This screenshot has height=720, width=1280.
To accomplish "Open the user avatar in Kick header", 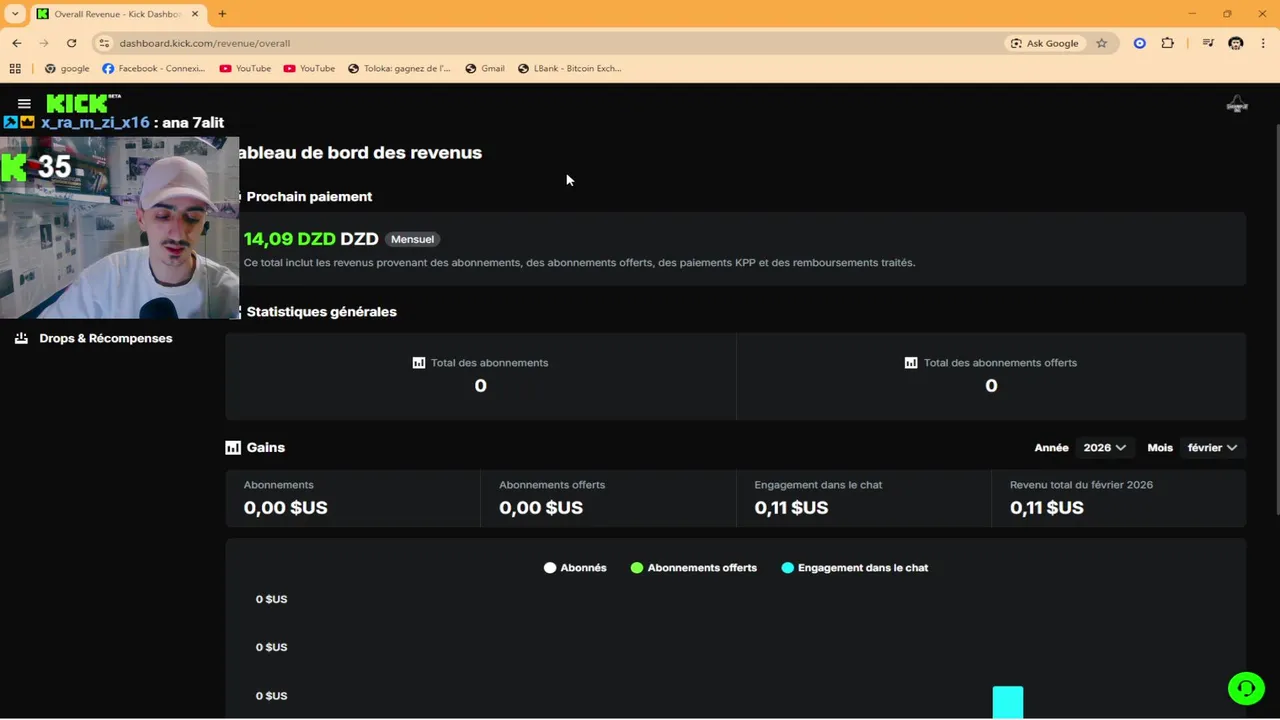I will click(1237, 104).
